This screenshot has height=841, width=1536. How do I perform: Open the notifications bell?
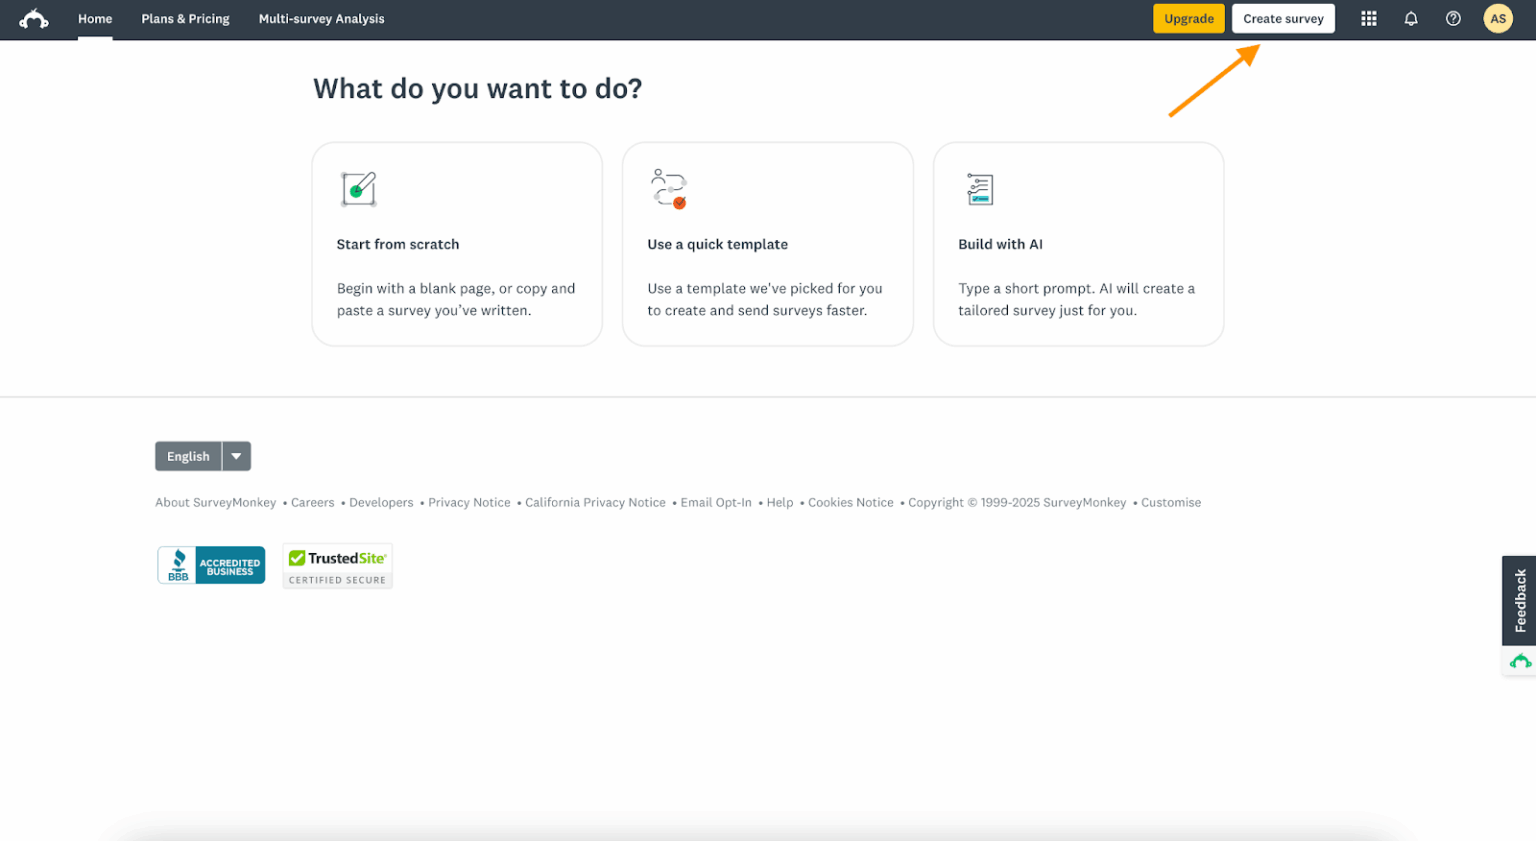1410,18
